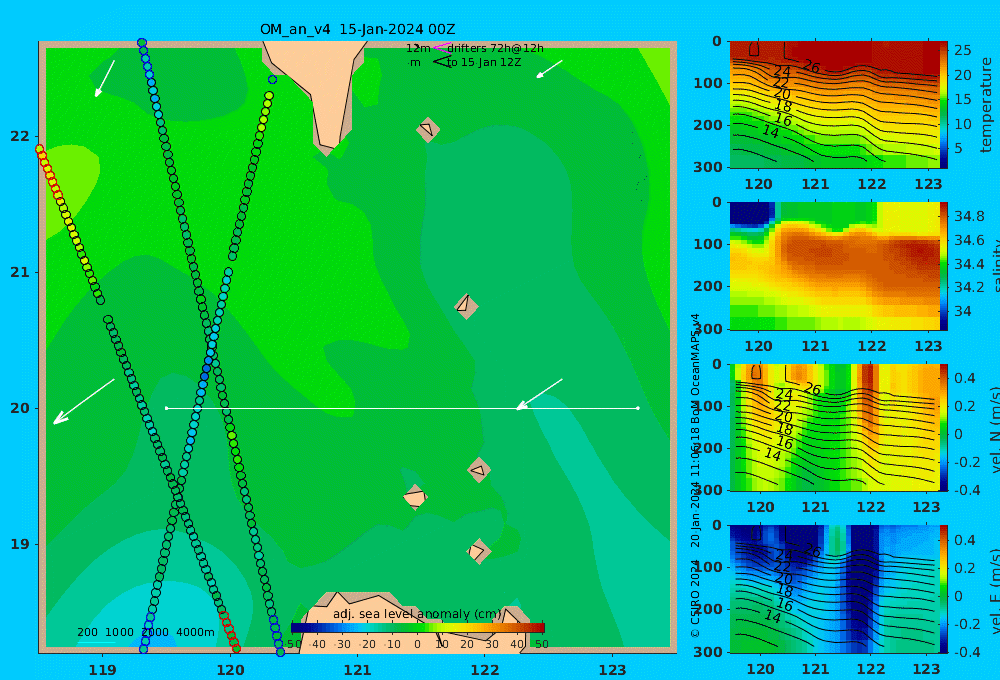
Task: Click longitude tick label 121 on the main map
Action: tap(357, 670)
